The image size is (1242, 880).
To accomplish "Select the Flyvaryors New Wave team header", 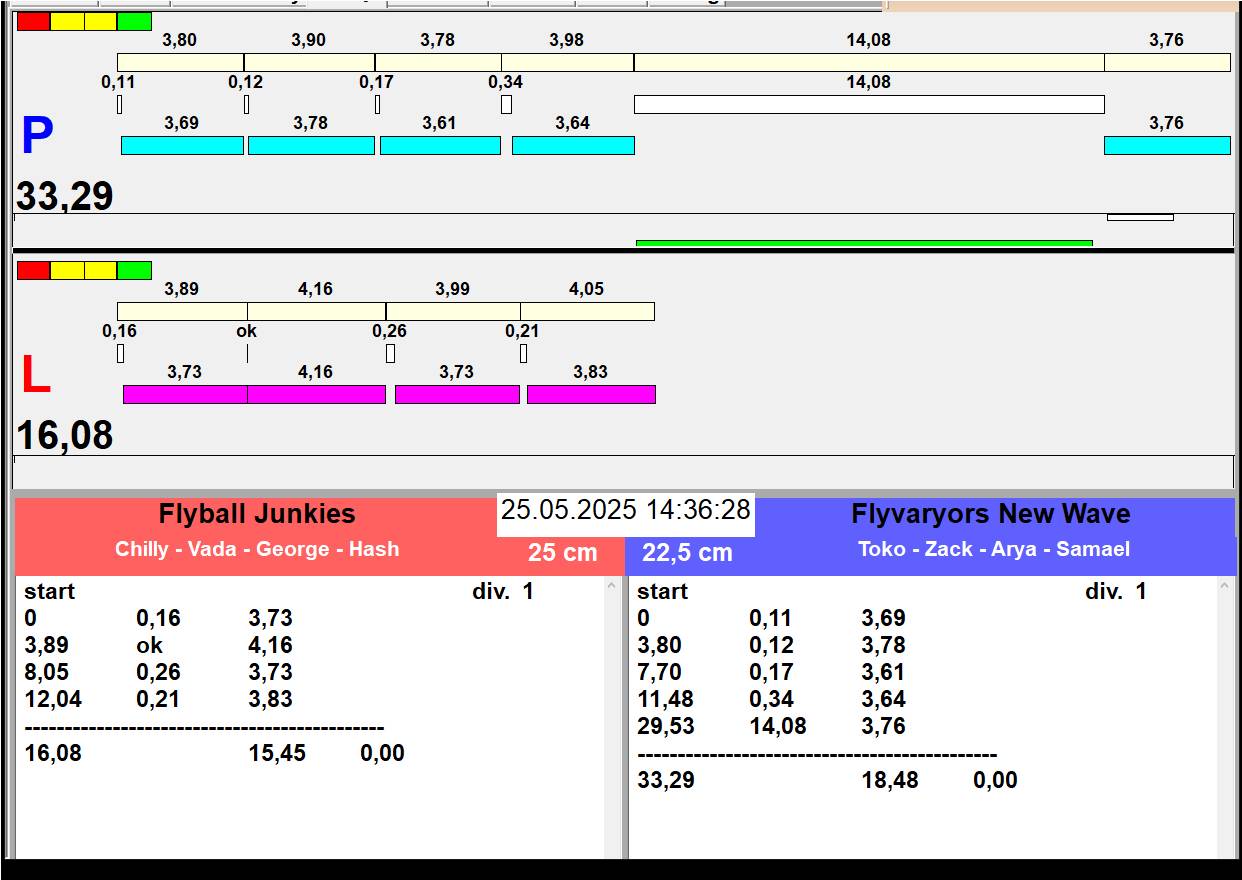I will 990,514.
